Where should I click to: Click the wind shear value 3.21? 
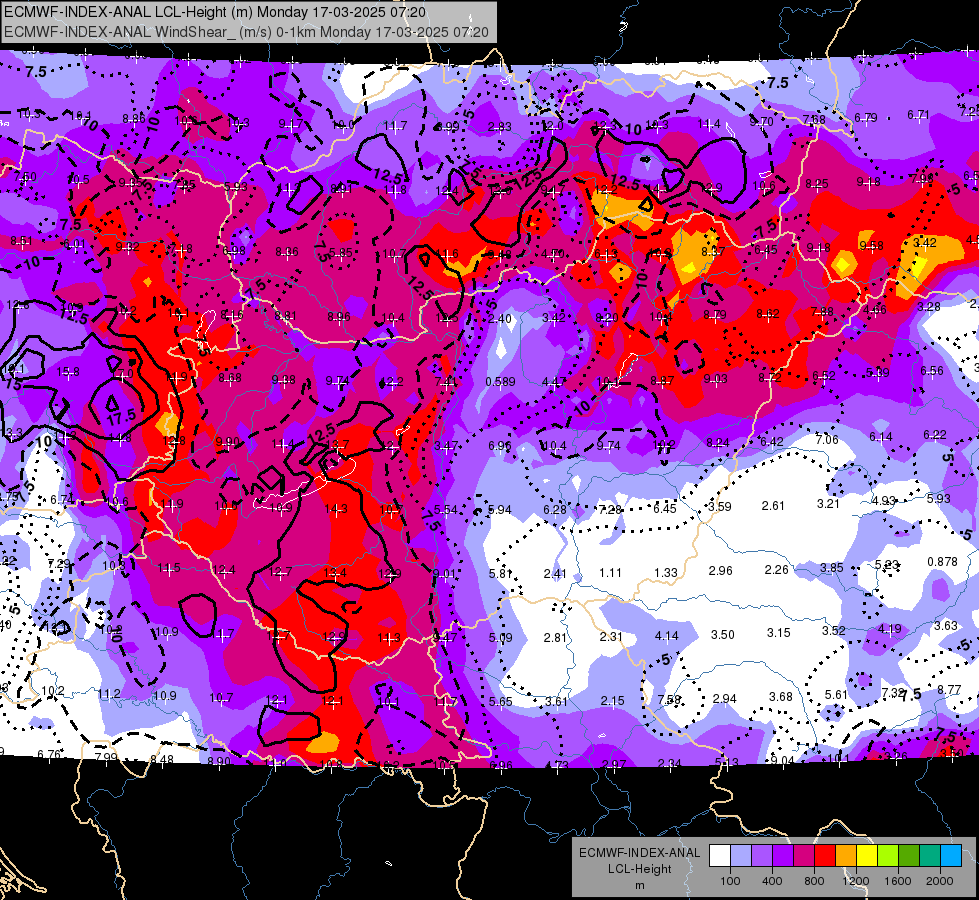pyautogui.click(x=828, y=503)
